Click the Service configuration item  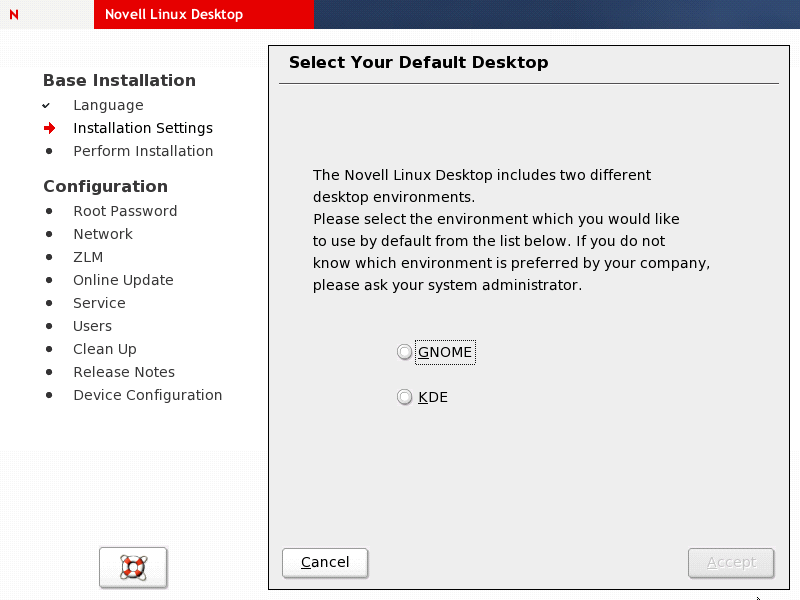(x=99, y=303)
